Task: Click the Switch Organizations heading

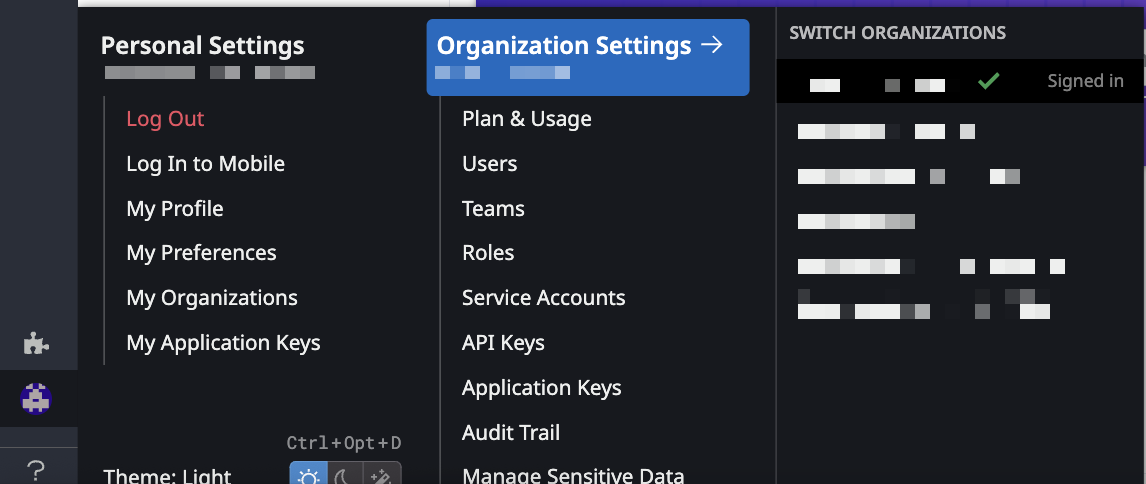Action: (x=898, y=32)
